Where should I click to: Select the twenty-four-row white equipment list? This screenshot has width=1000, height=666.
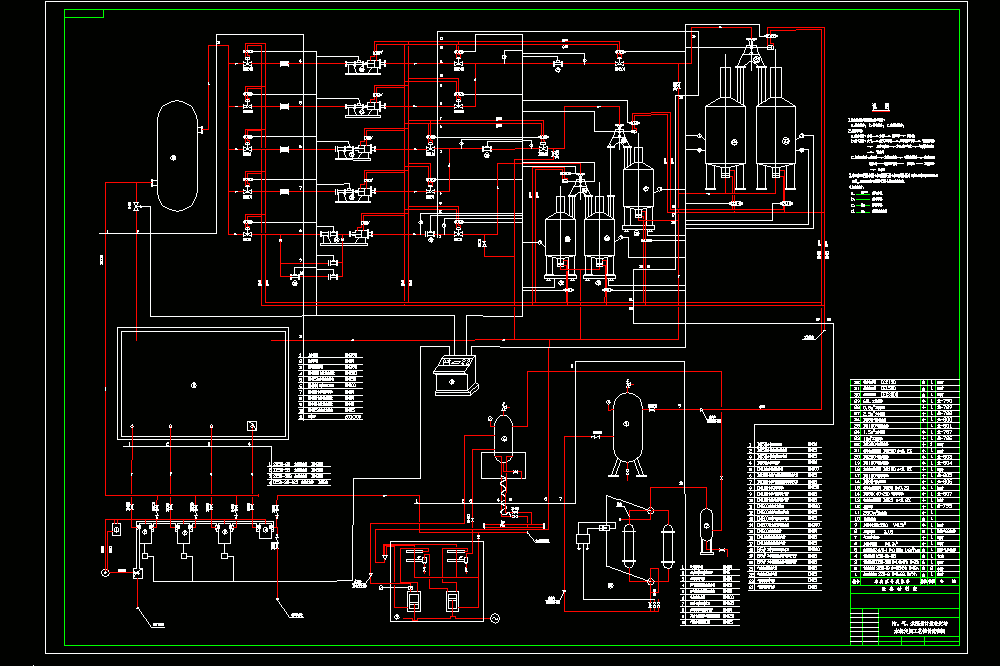784,515
